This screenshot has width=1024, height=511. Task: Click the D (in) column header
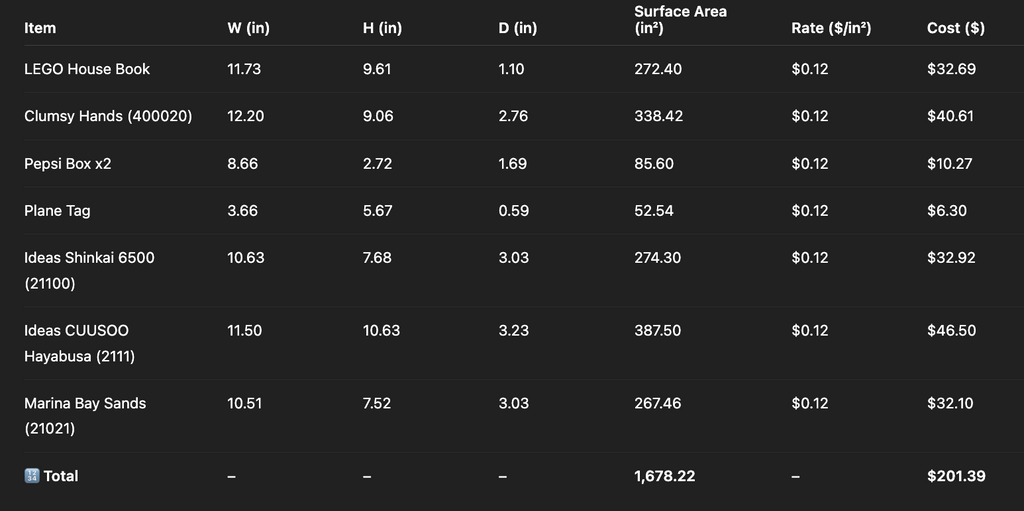coord(517,28)
